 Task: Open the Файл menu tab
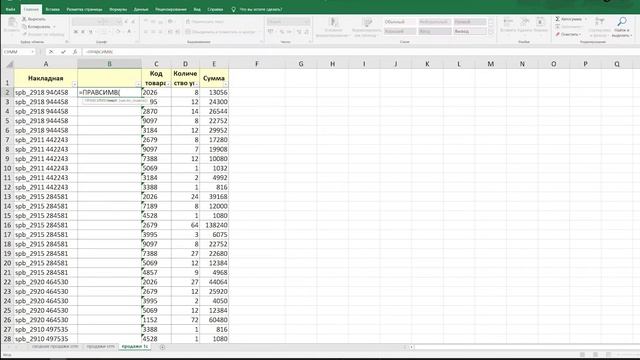pyautogui.click(x=11, y=9)
